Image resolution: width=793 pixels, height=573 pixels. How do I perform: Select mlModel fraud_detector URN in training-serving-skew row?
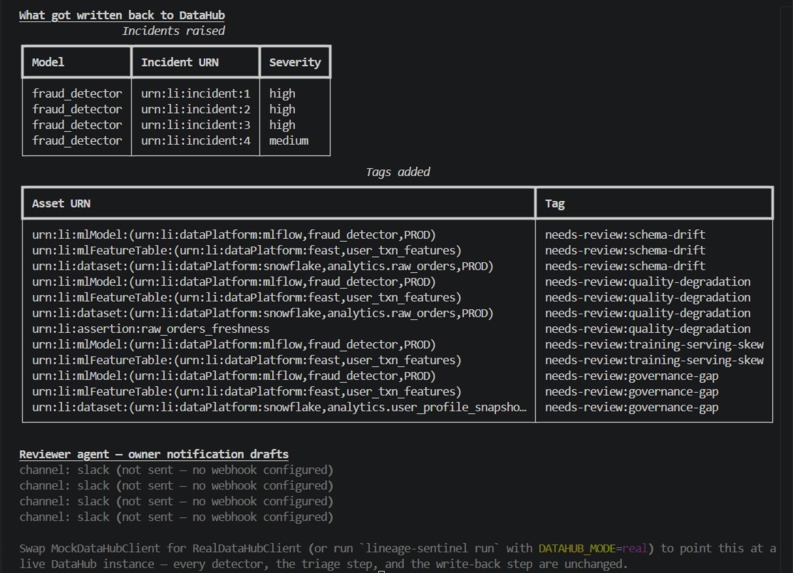pos(234,344)
